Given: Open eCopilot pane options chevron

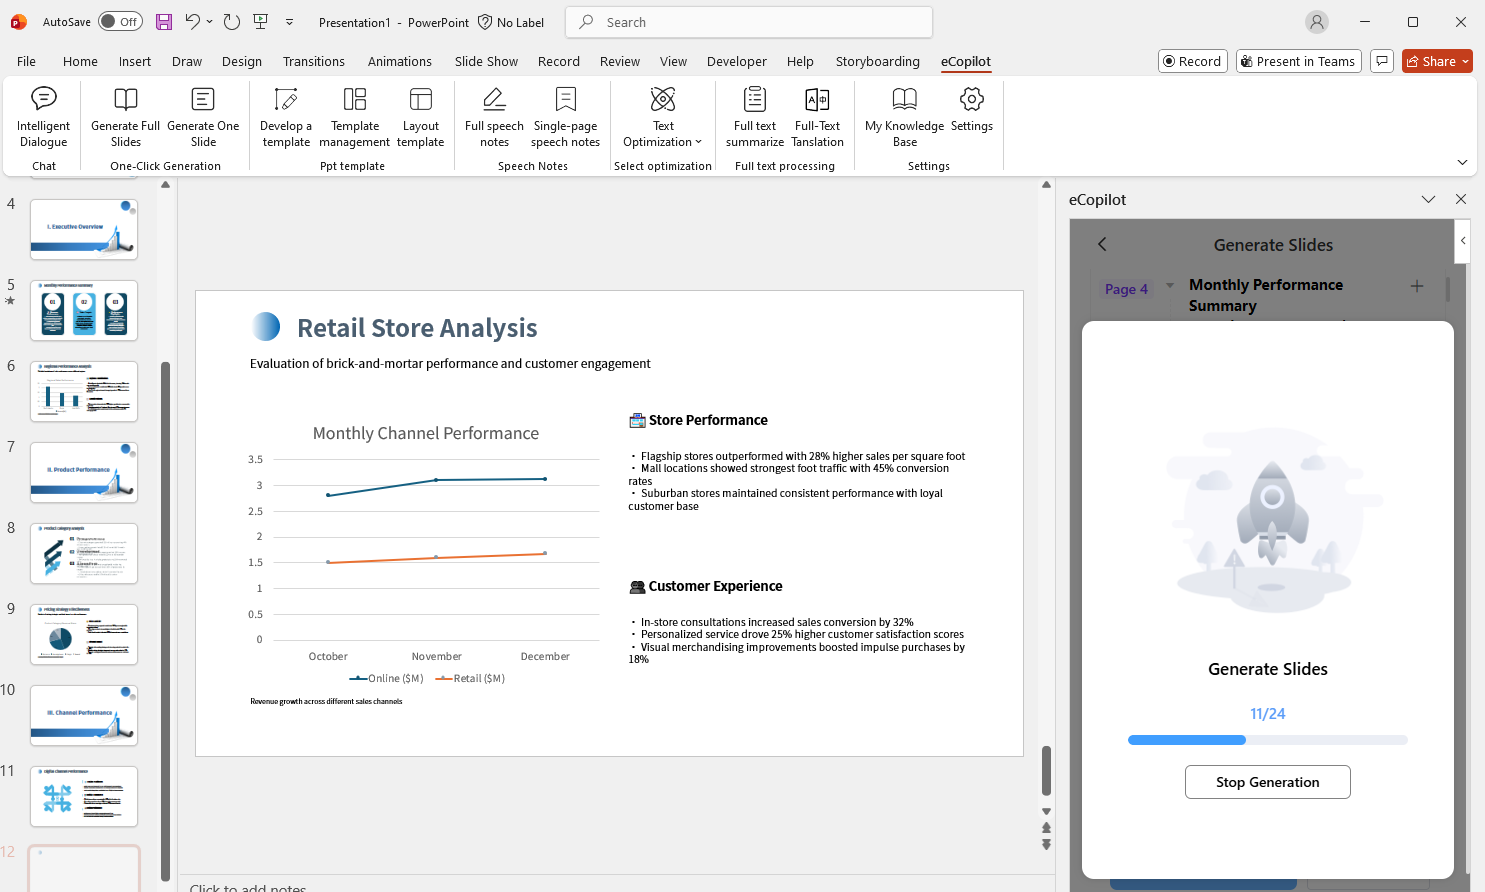Looking at the screenshot, I should click(1428, 199).
